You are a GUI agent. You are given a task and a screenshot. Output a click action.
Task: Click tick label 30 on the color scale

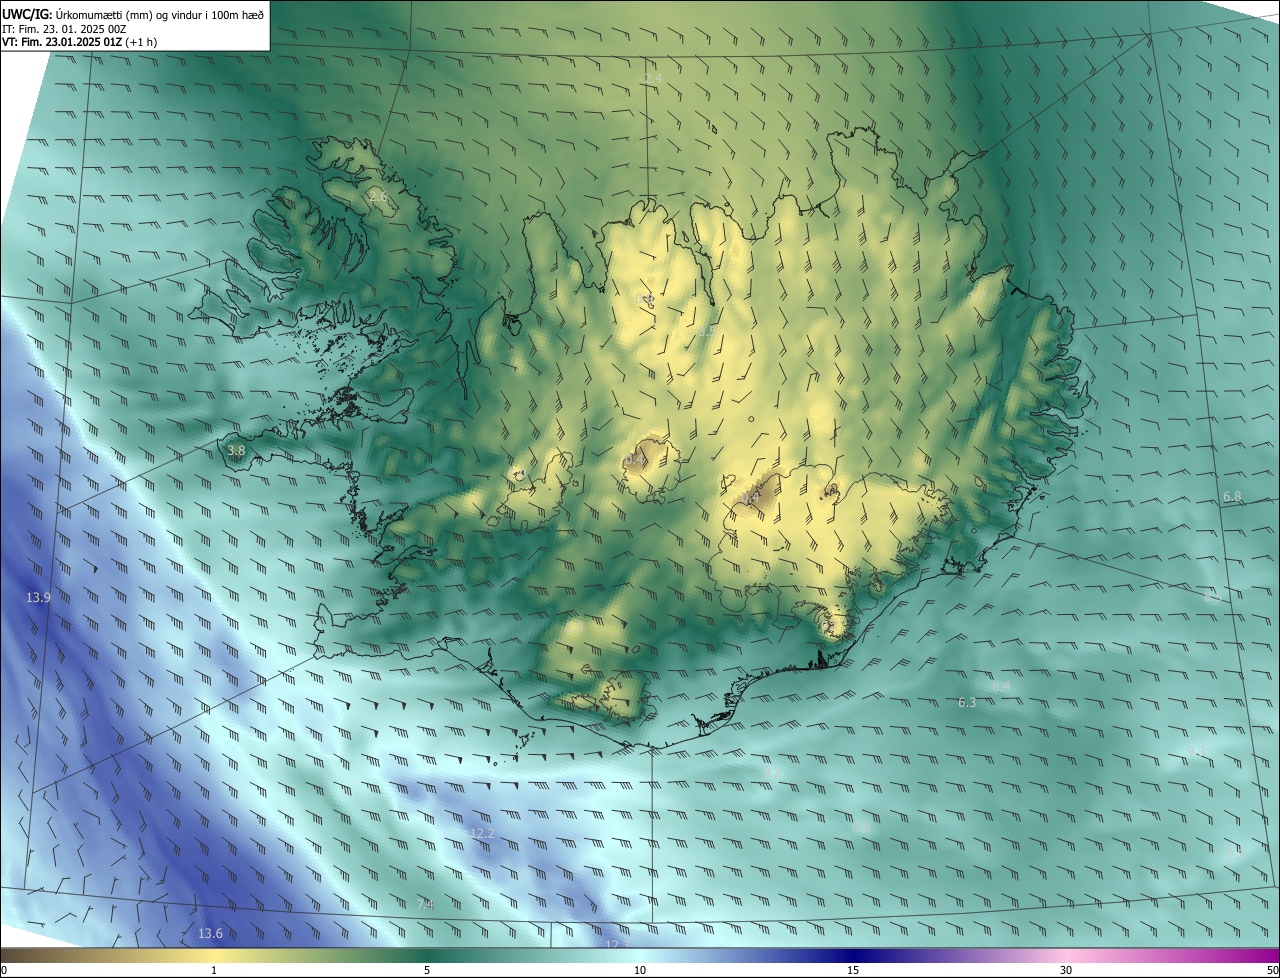[1066, 970]
